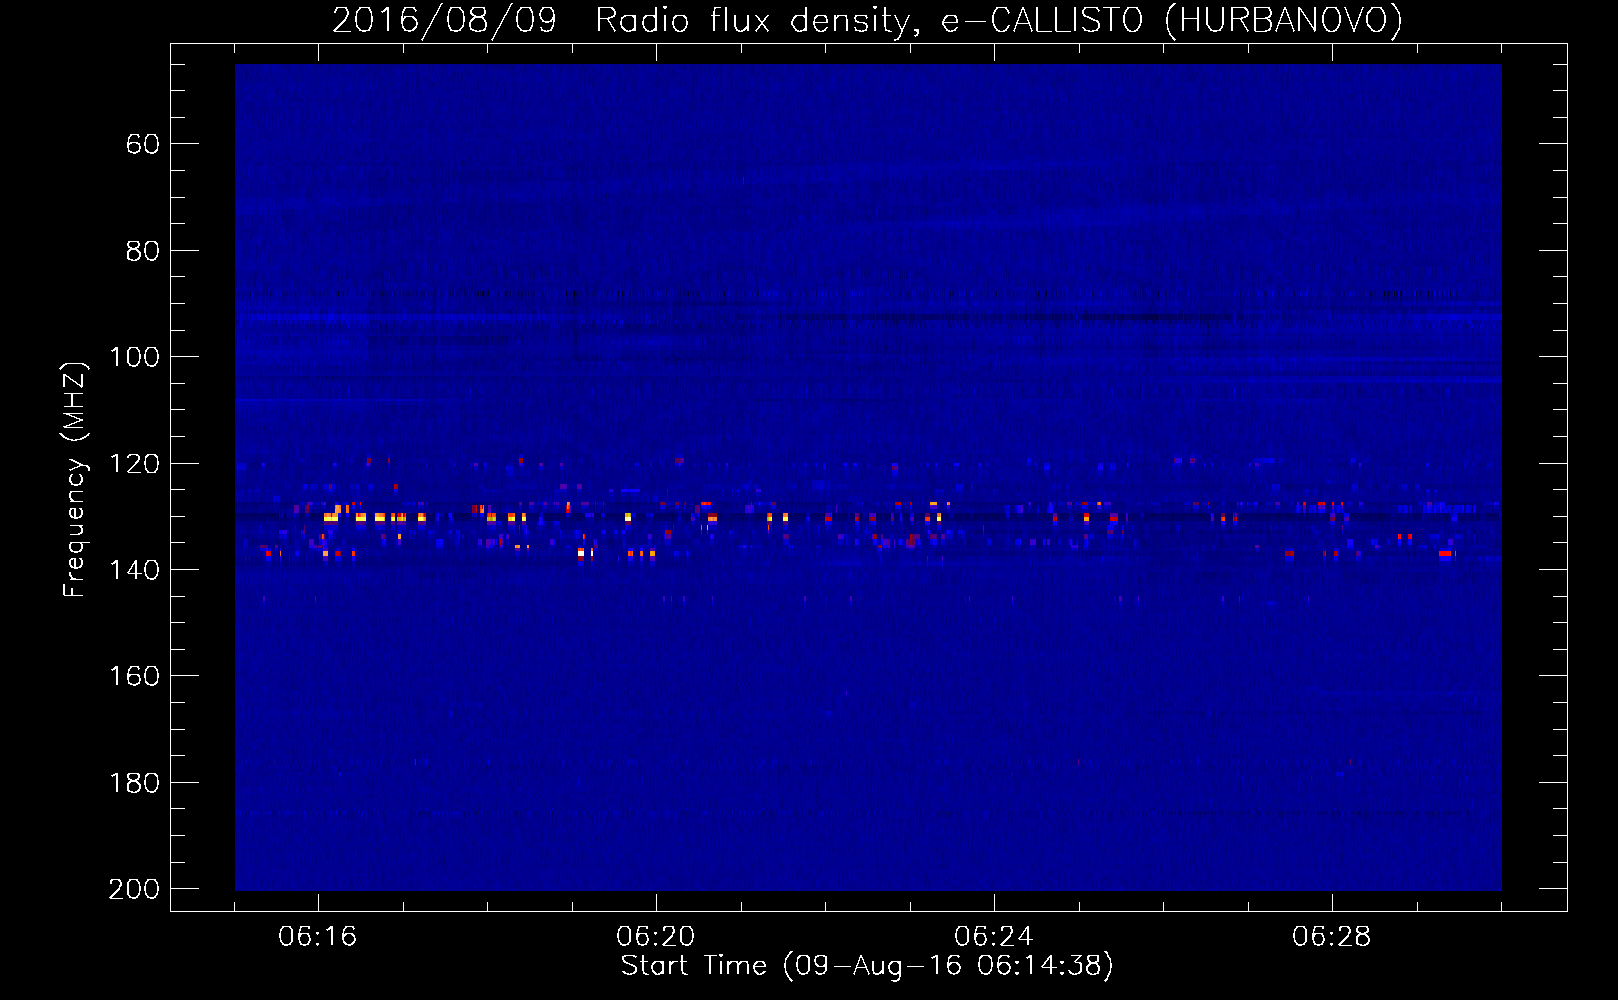The image size is (1618, 1000).
Task: Click the 140 frequency tick label
Action: click(x=135, y=570)
